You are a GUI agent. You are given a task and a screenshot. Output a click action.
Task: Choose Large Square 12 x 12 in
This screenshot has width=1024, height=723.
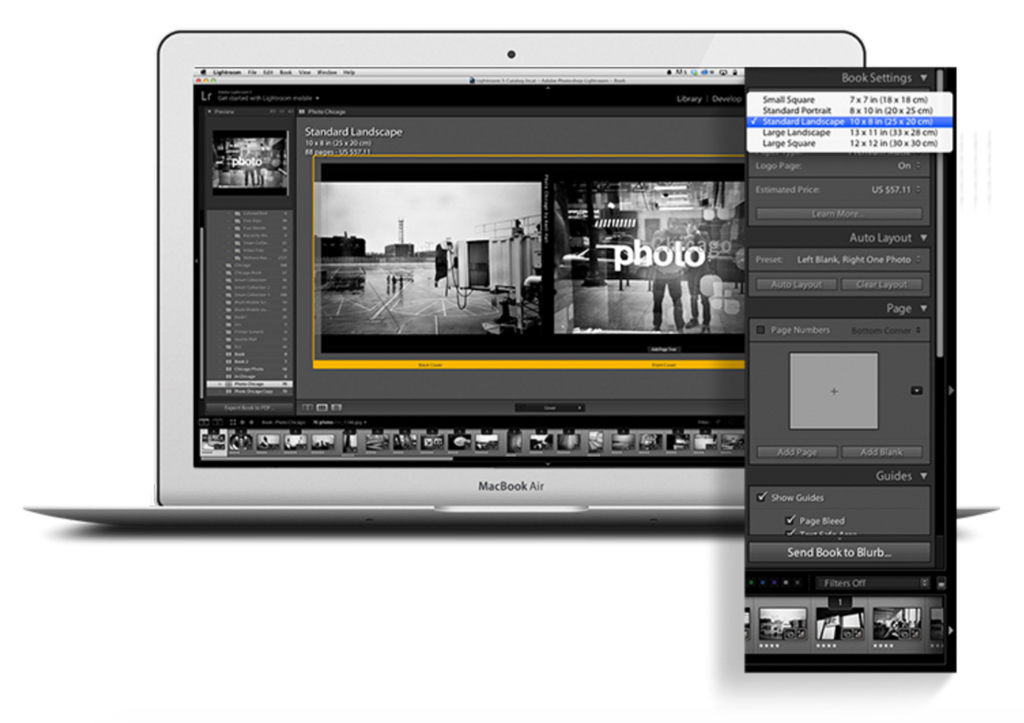[849, 143]
